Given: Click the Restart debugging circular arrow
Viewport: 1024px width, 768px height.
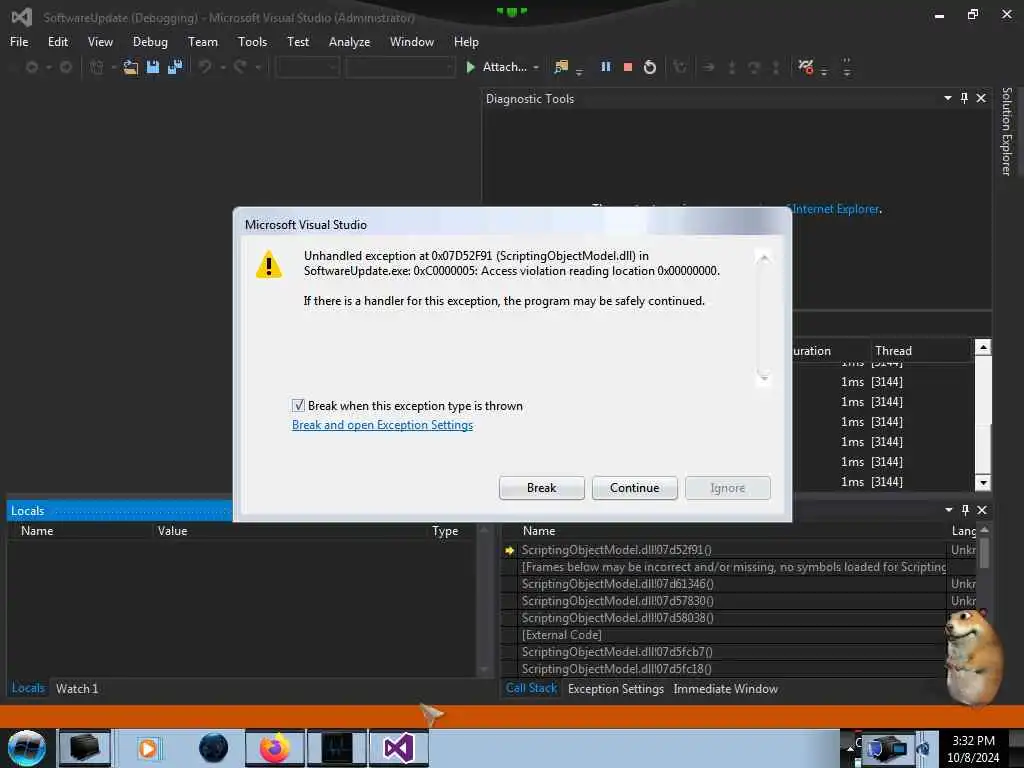Looking at the screenshot, I should point(650,67).
